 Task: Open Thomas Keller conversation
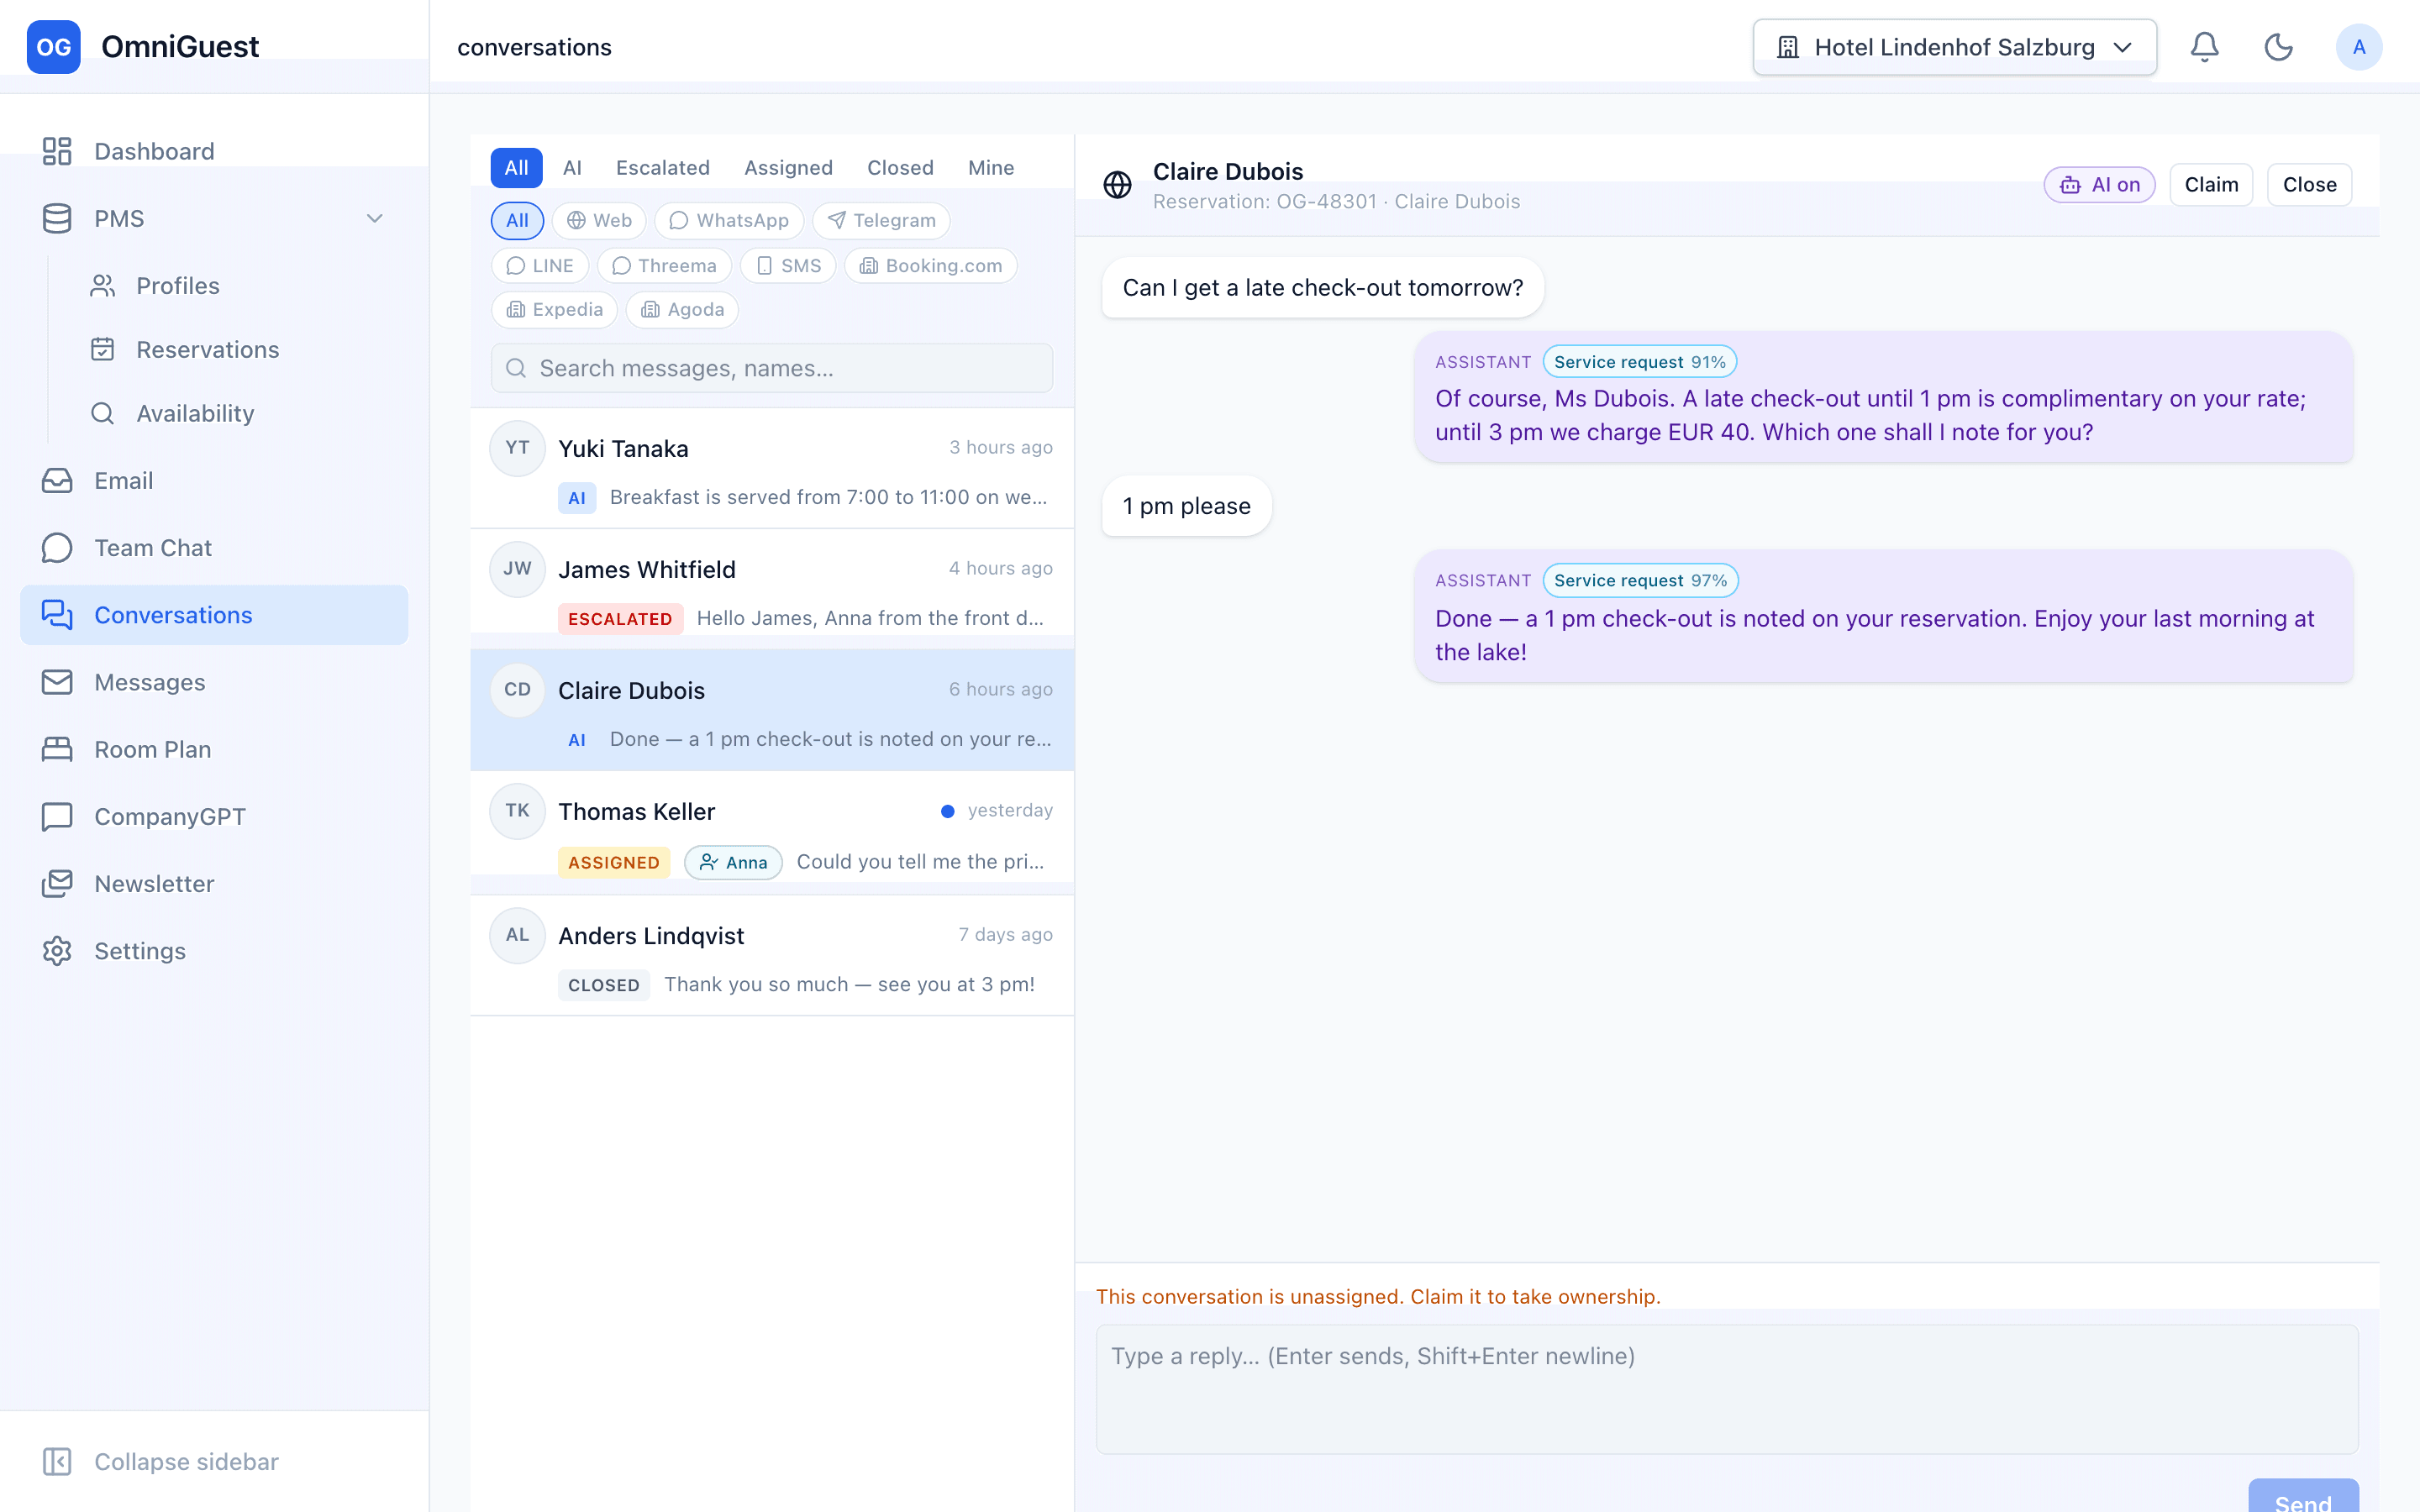tap(771, 833)
